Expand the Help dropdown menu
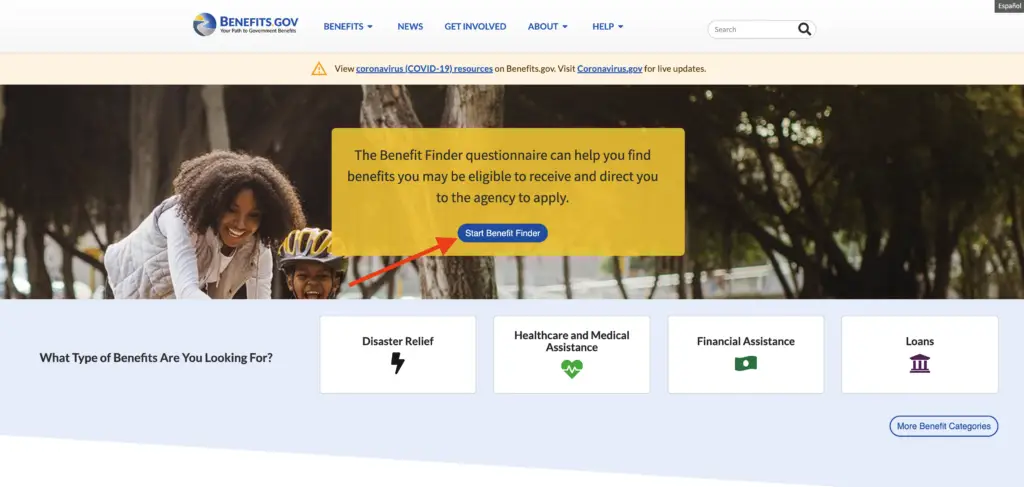Viewport: 1024px width, 487px height. pyautogui.click(x=608, y=27)
